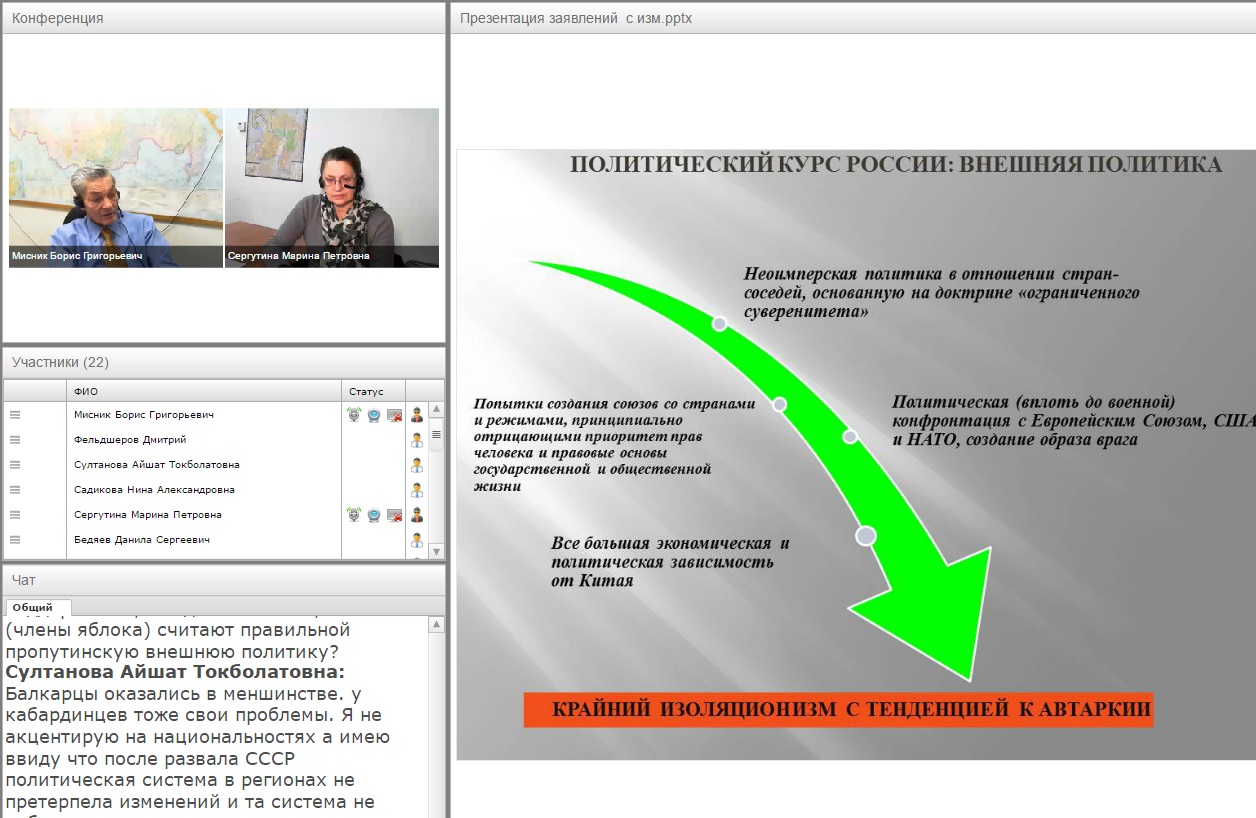Open row menu icon for Фельдшеров Дмитрий
Screen dimensions: 1256x818
[15, 440]
